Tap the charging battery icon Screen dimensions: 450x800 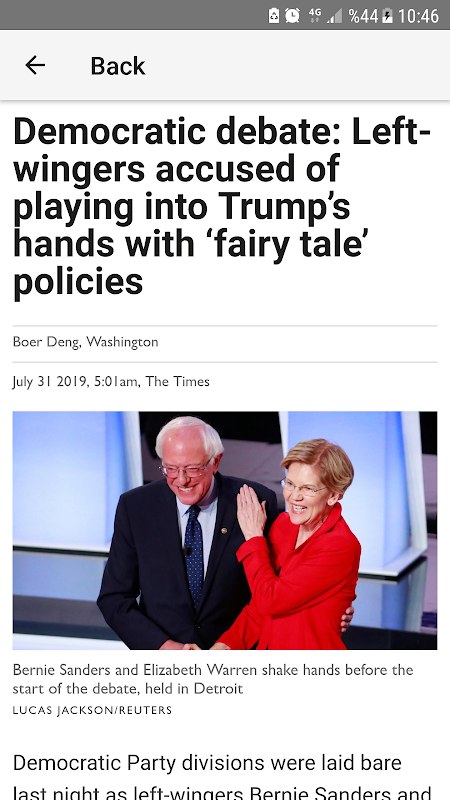(388, 16)
